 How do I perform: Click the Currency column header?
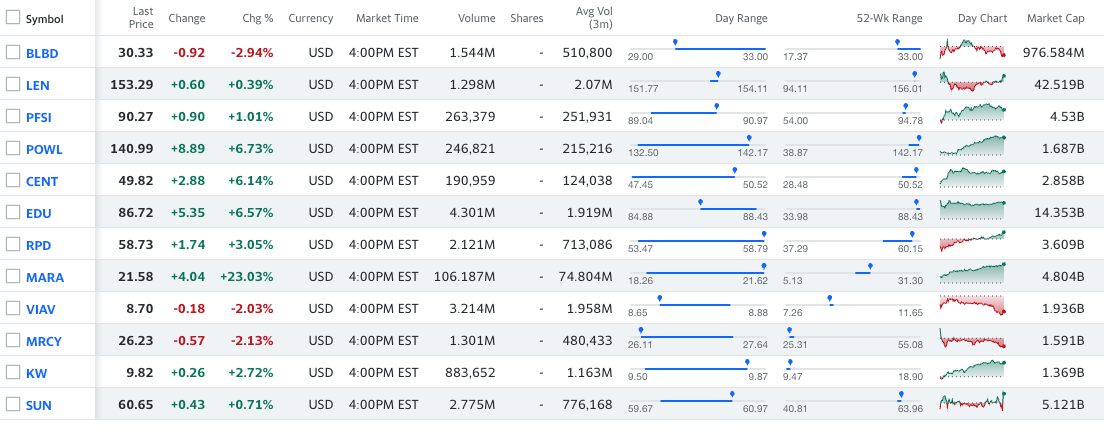310,18
